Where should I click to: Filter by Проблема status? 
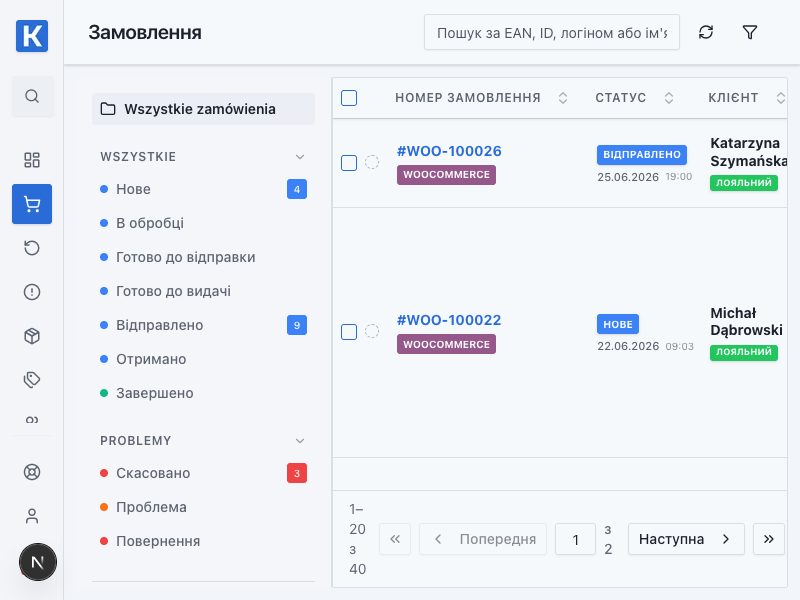click(203, 507)
